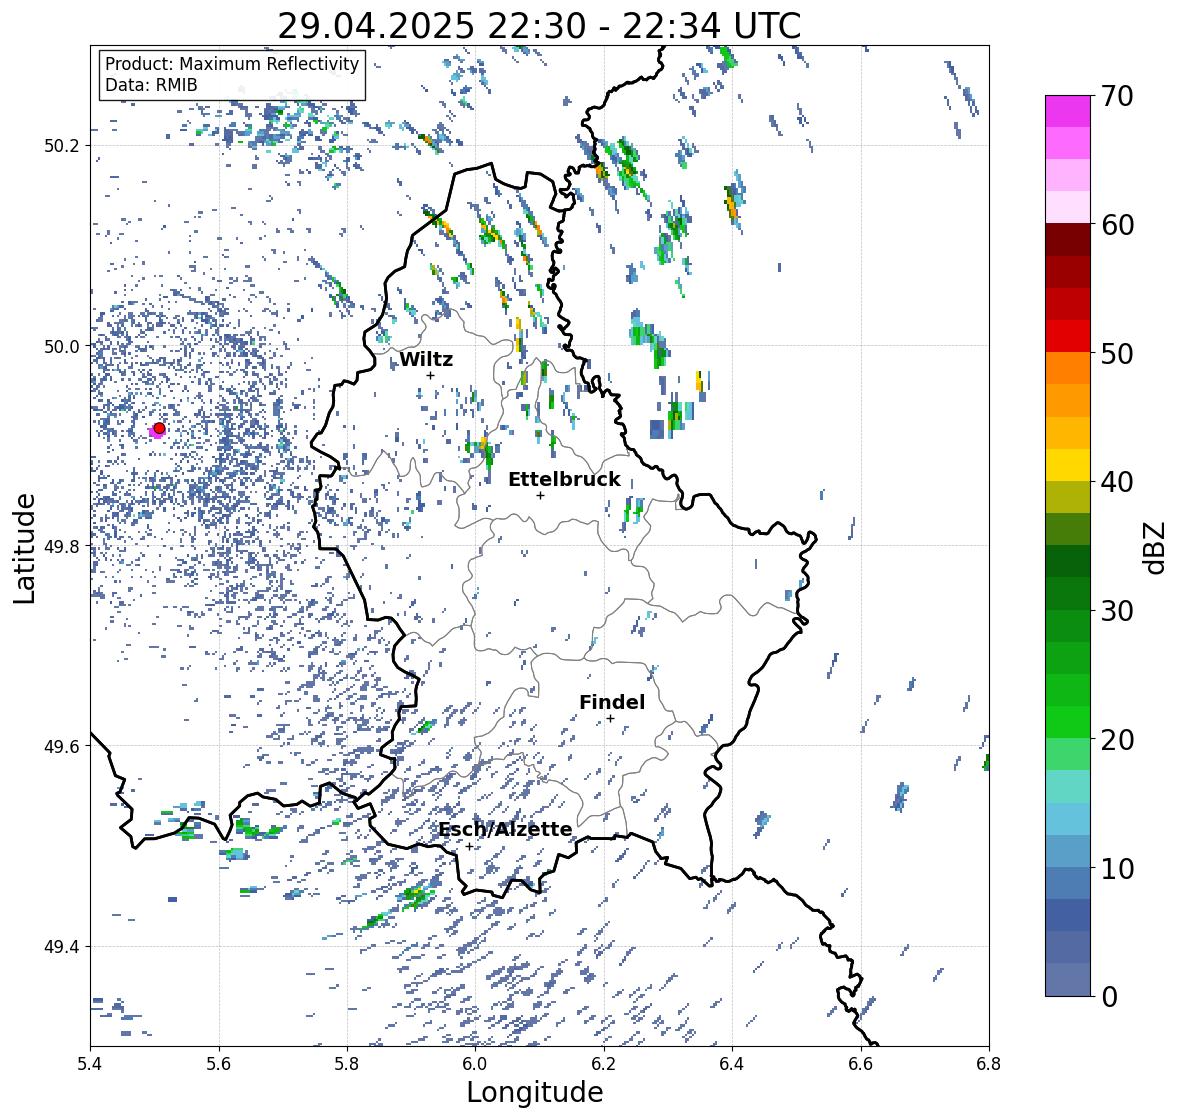Click the dBZ colorbar label
Screen dimensions: 1179x1117
click(1156, 547)
